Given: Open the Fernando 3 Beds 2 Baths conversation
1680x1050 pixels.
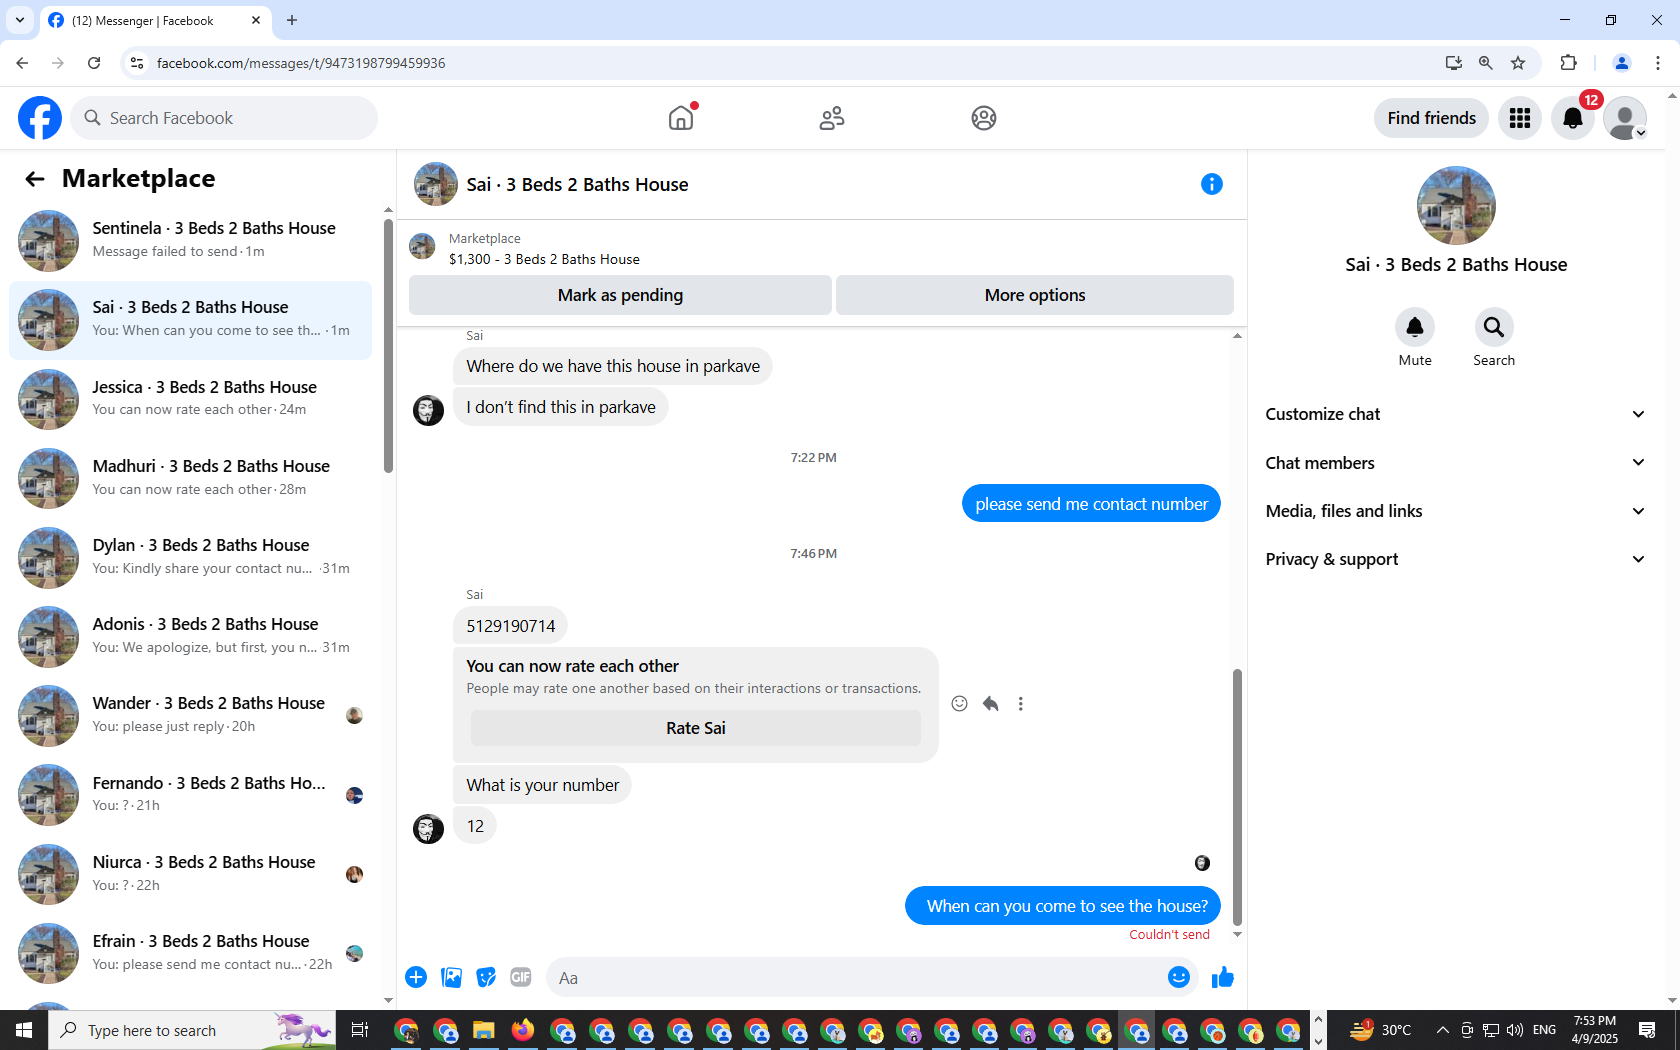Looking at the screenshot, I should [190, 794].
